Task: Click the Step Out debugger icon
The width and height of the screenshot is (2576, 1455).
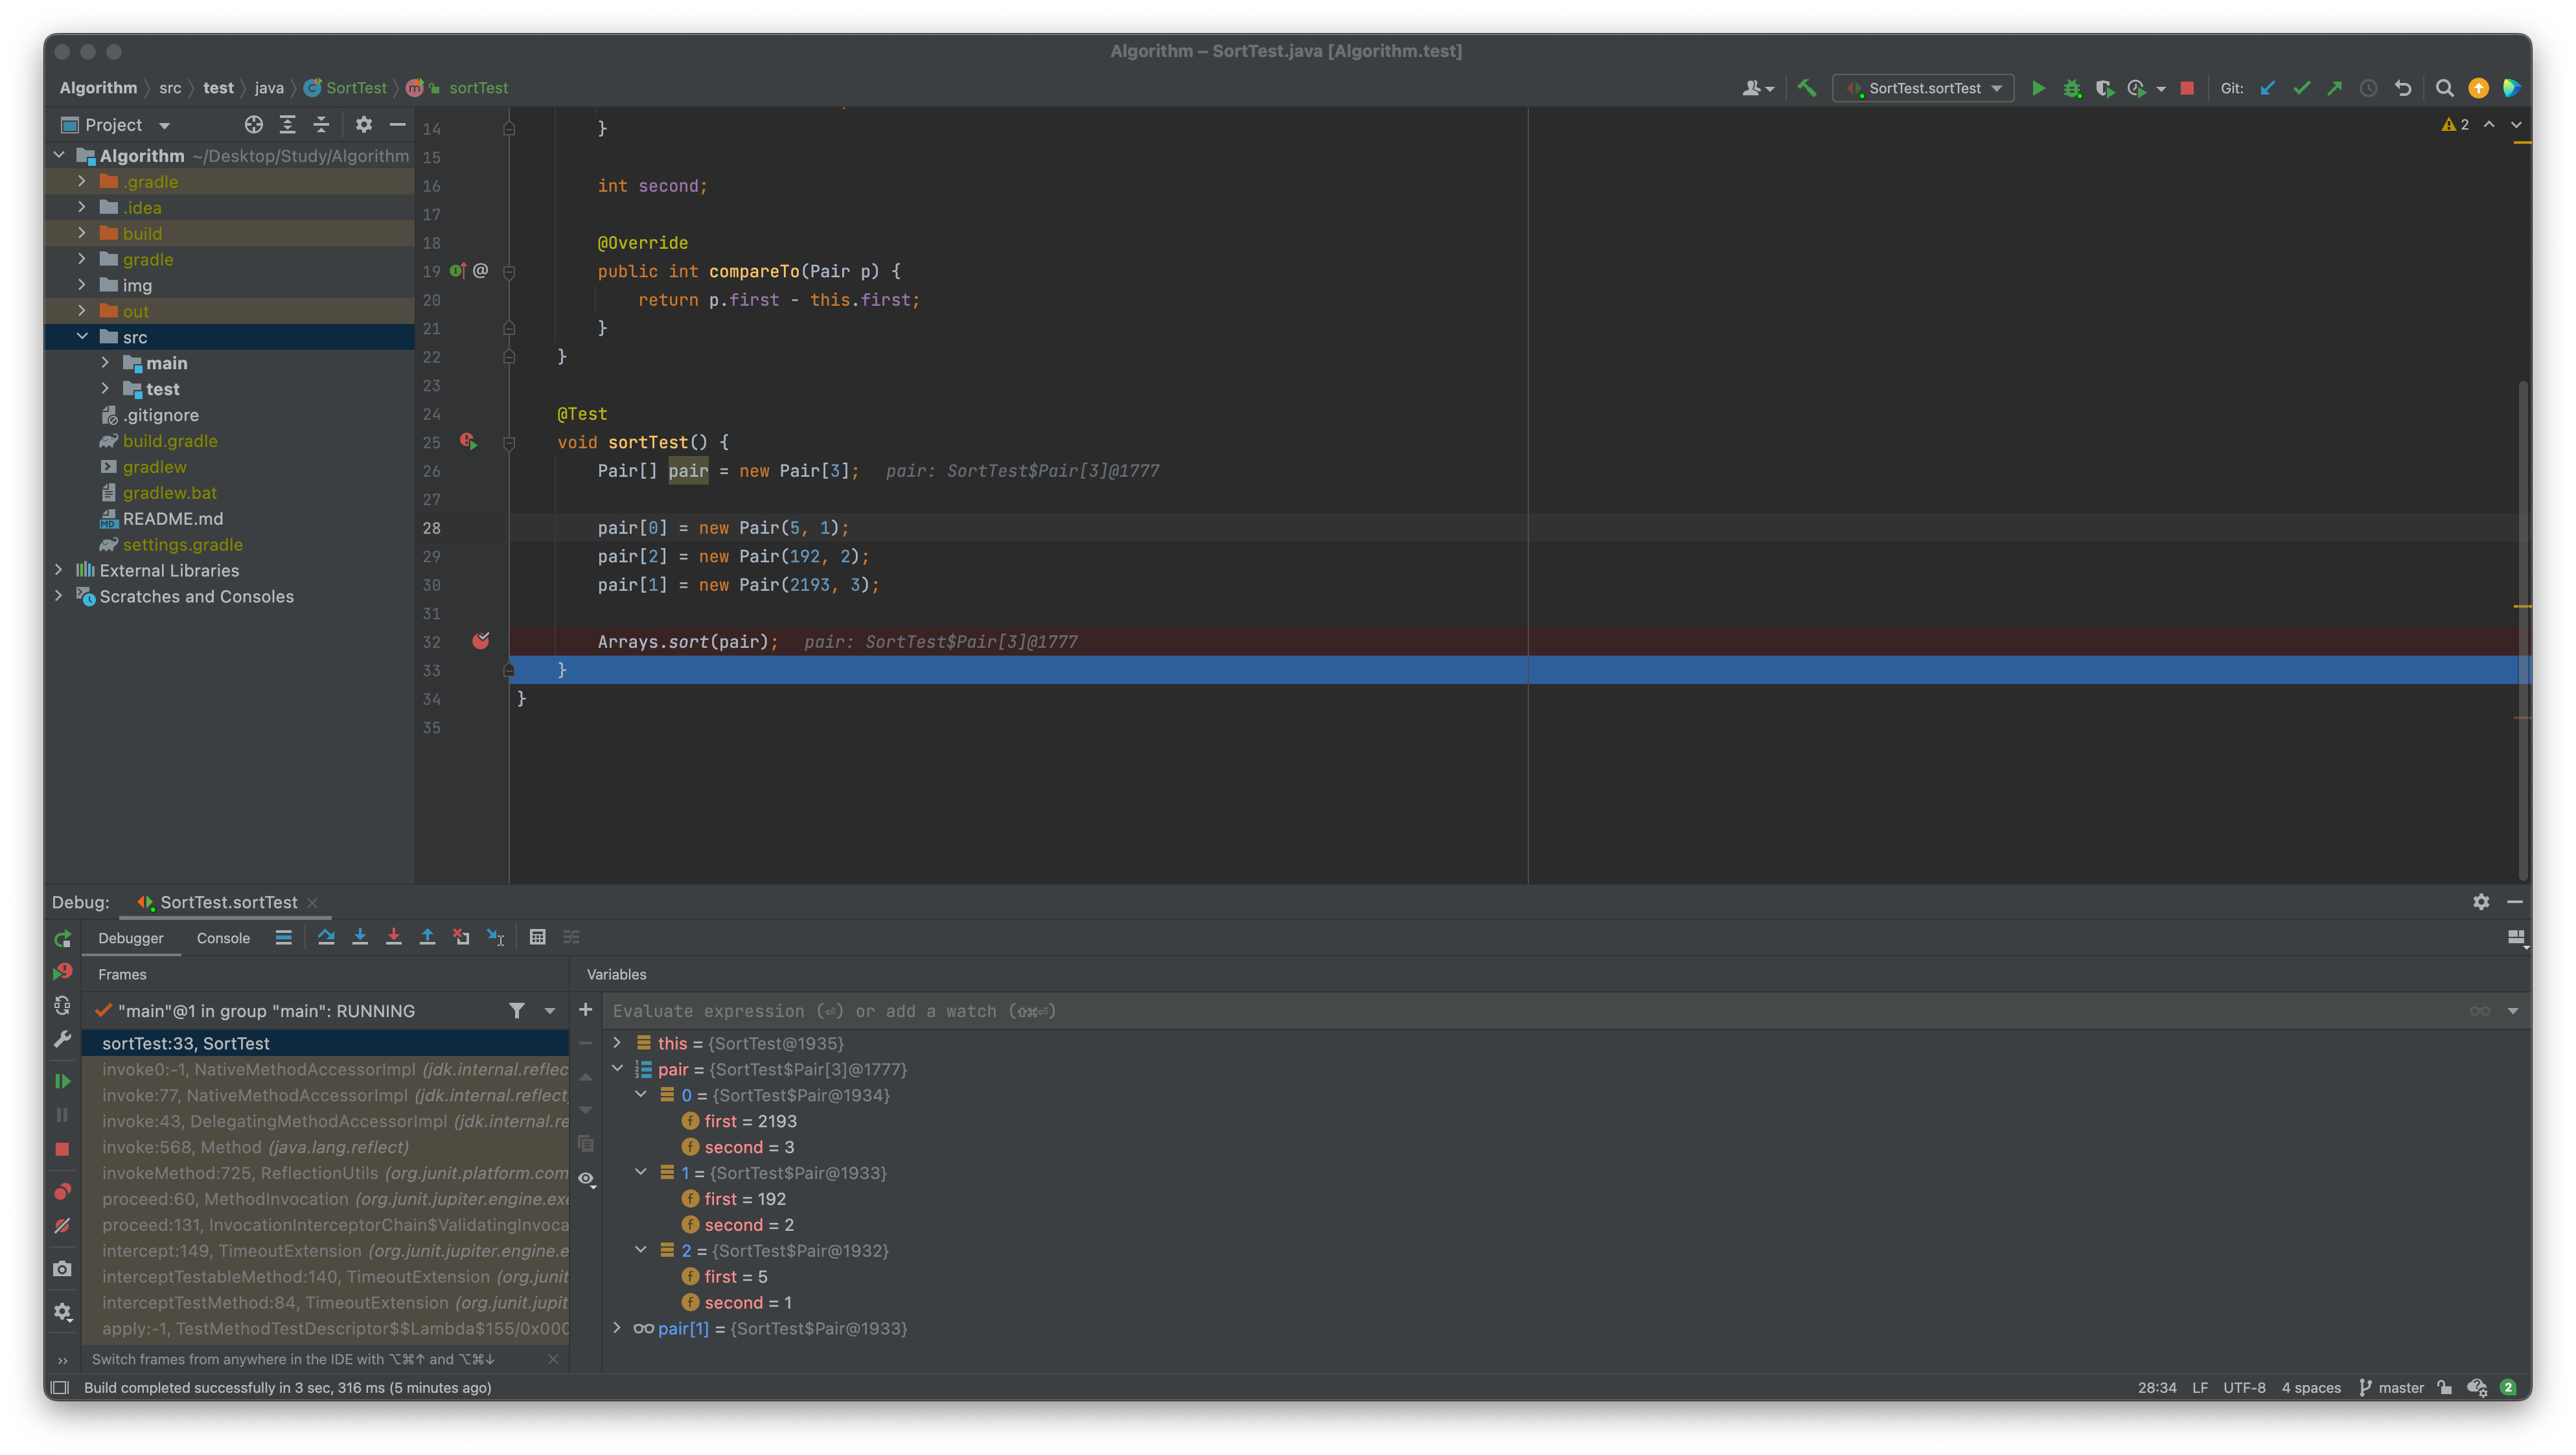Action: [x=427, y=937]
